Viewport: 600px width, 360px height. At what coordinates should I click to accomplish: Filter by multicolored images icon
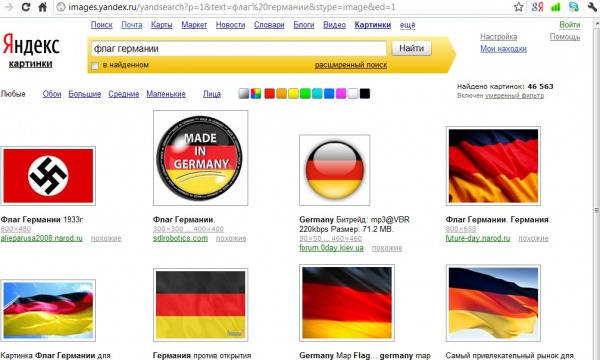(x=256, y=93)
